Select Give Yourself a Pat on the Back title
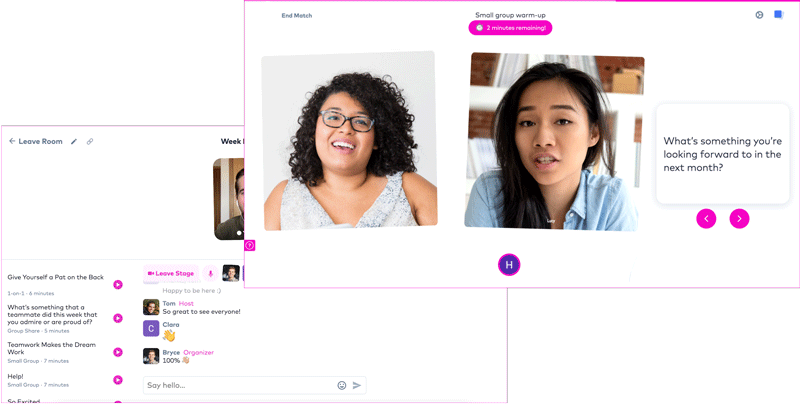 coord(56,277)
